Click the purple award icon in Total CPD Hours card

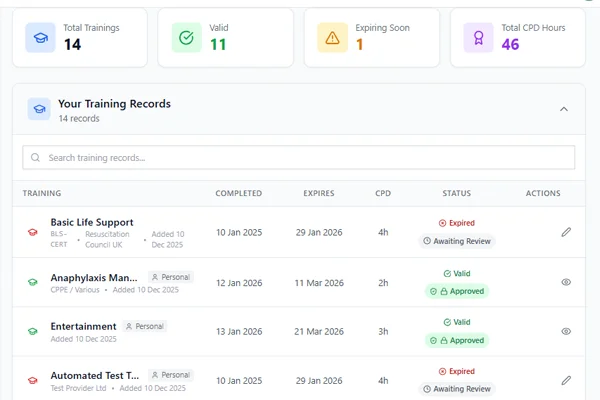pyautogui.click(x=479, y=38)
